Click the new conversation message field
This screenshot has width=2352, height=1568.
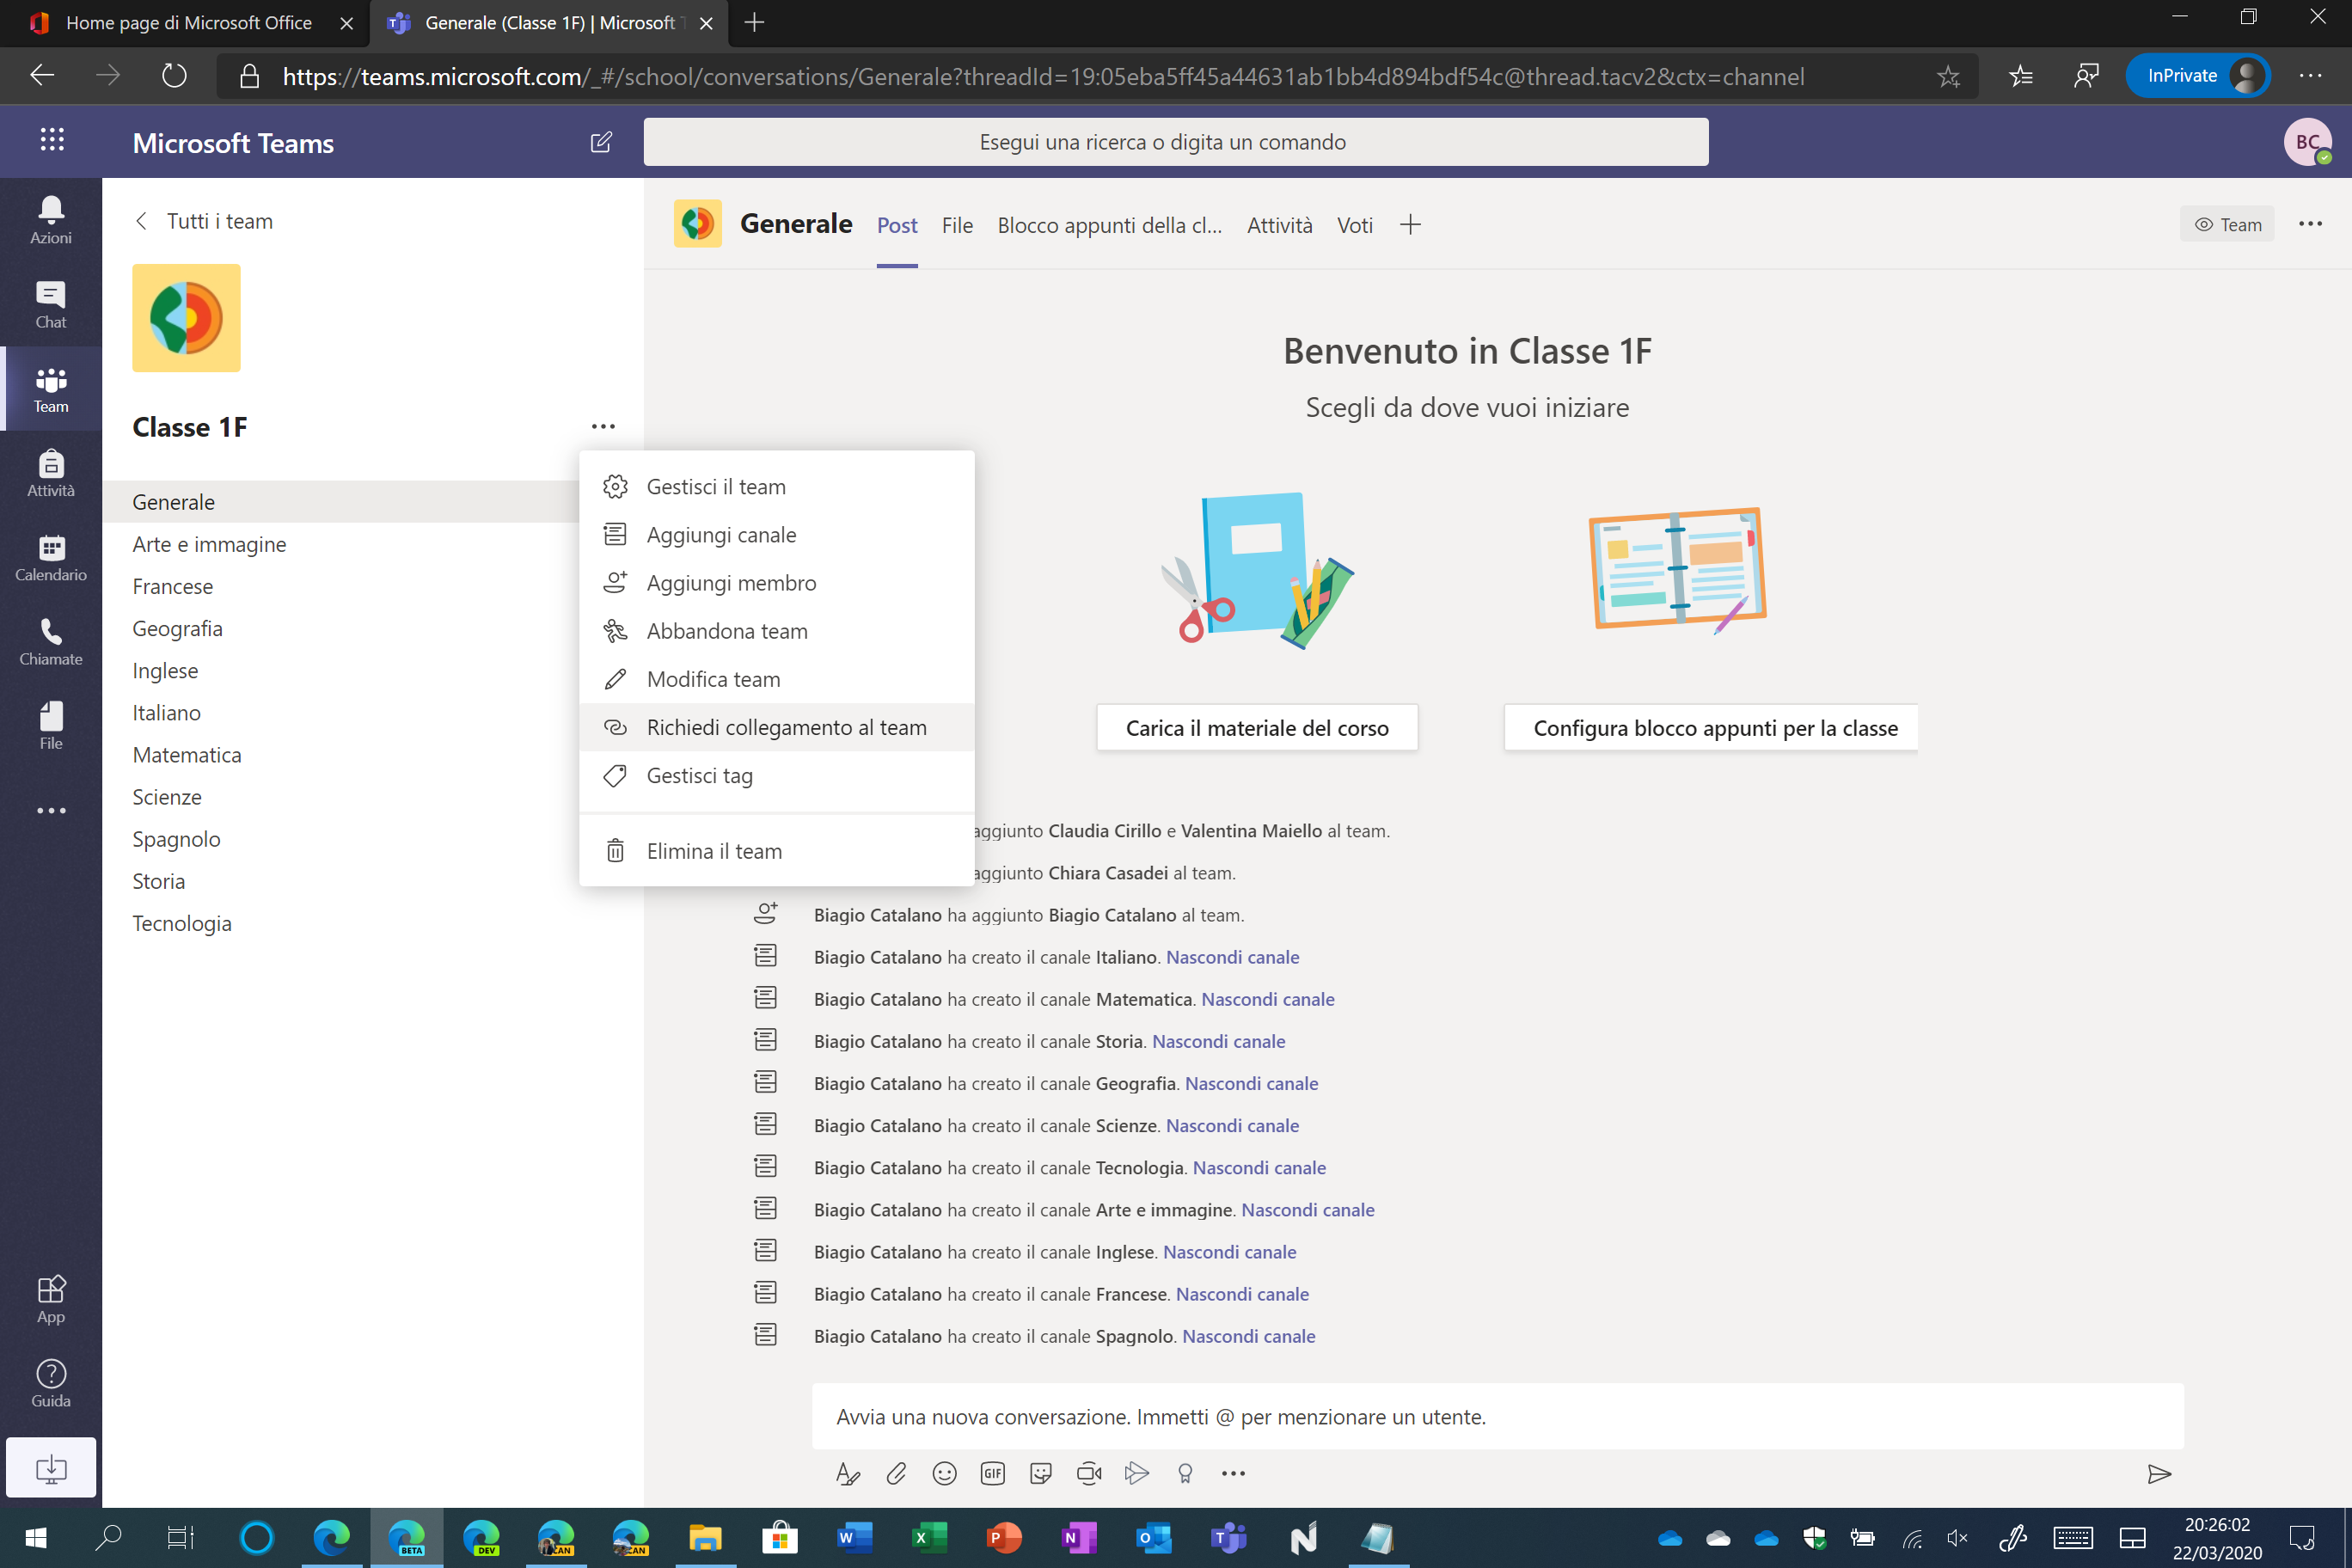1497,1416
